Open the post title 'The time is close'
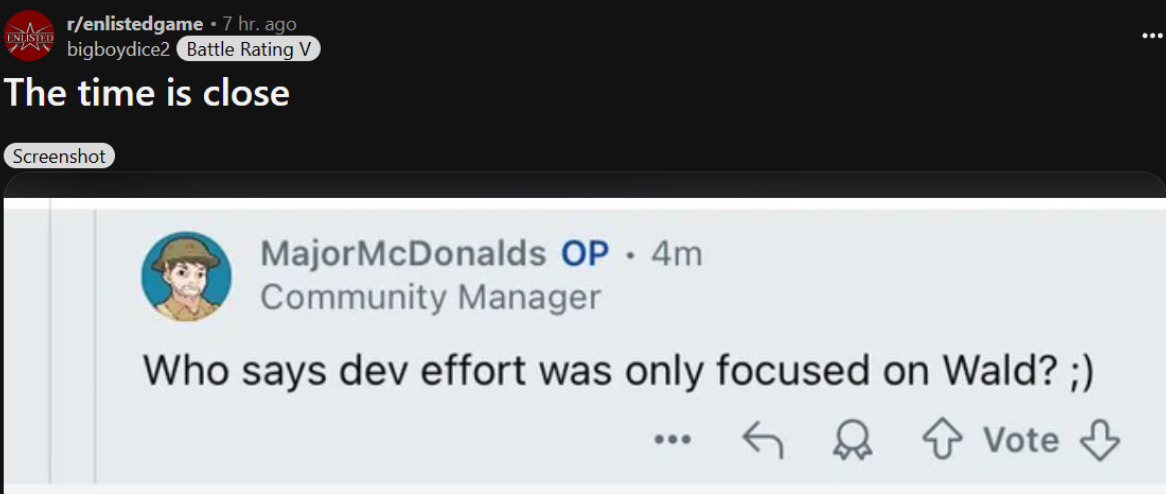The height and width of the screenshot is (494, 1166). pos(146,93)
